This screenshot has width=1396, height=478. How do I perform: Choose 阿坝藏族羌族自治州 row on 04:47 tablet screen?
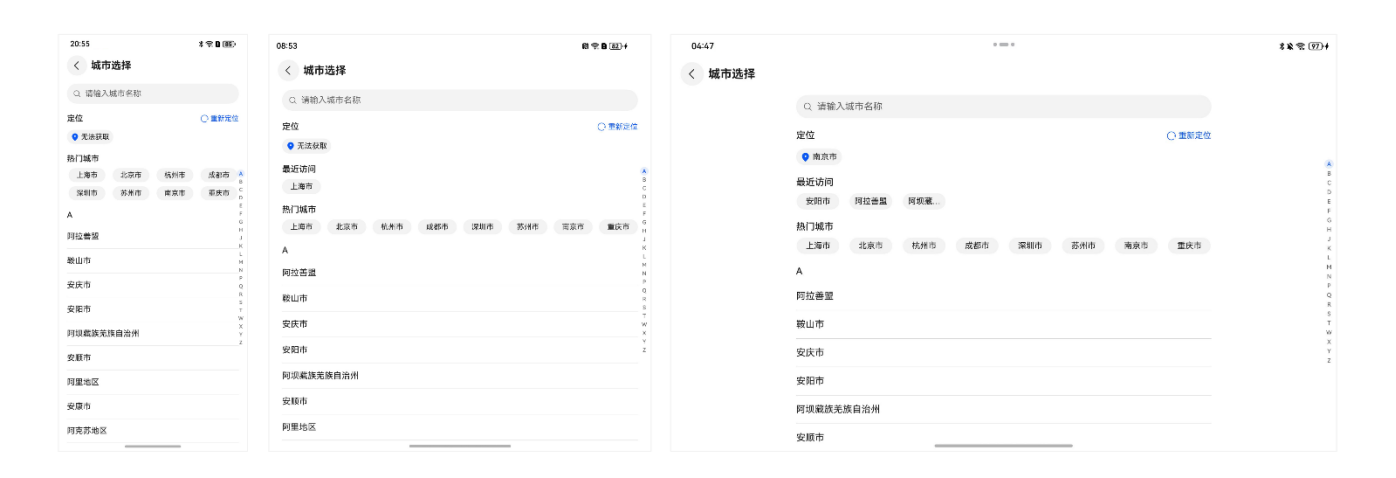(1003, 409)
